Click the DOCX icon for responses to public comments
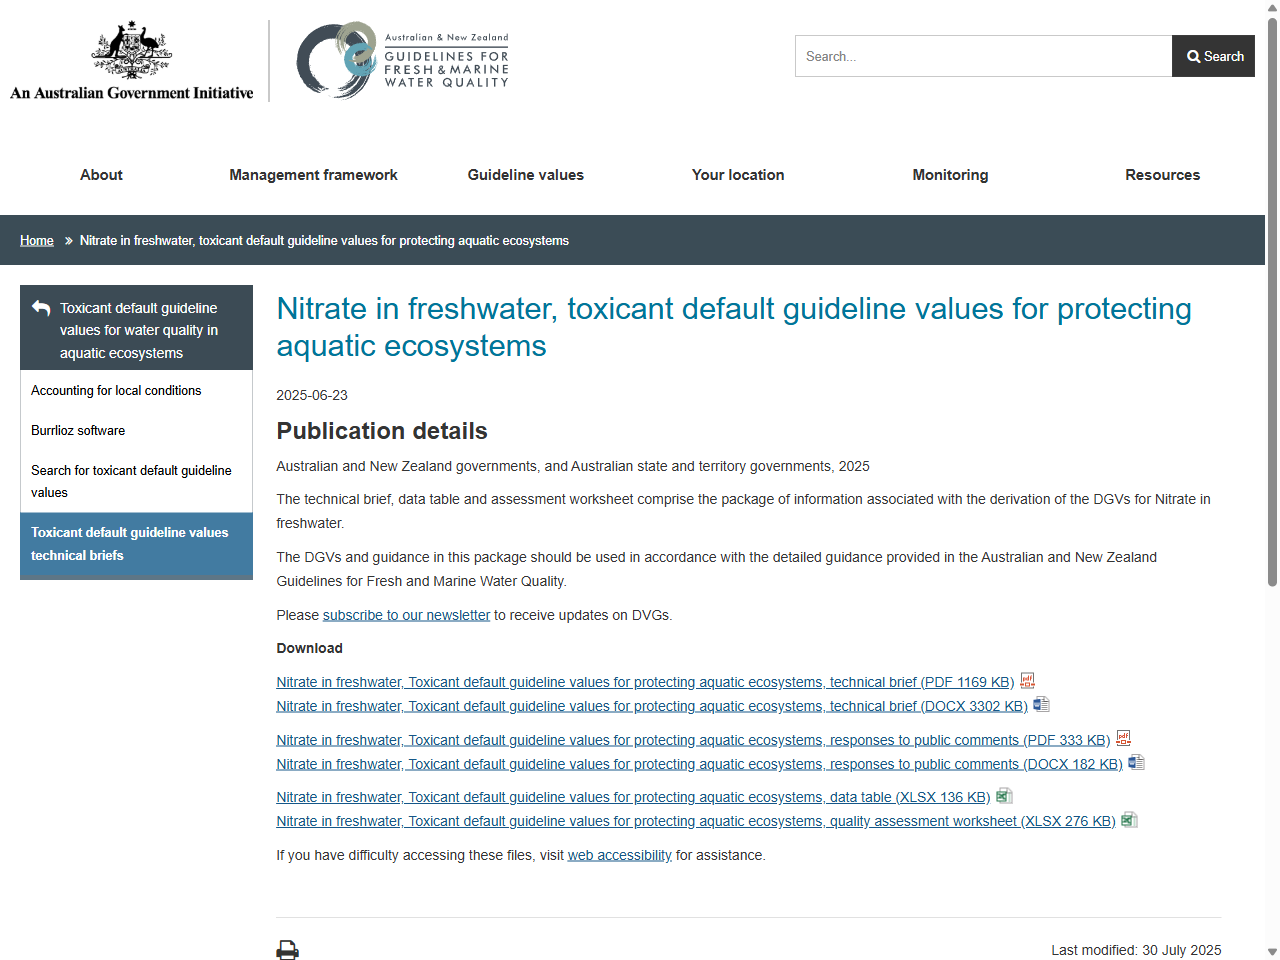Screen dimensions: 1280x960 (1136, 762)
